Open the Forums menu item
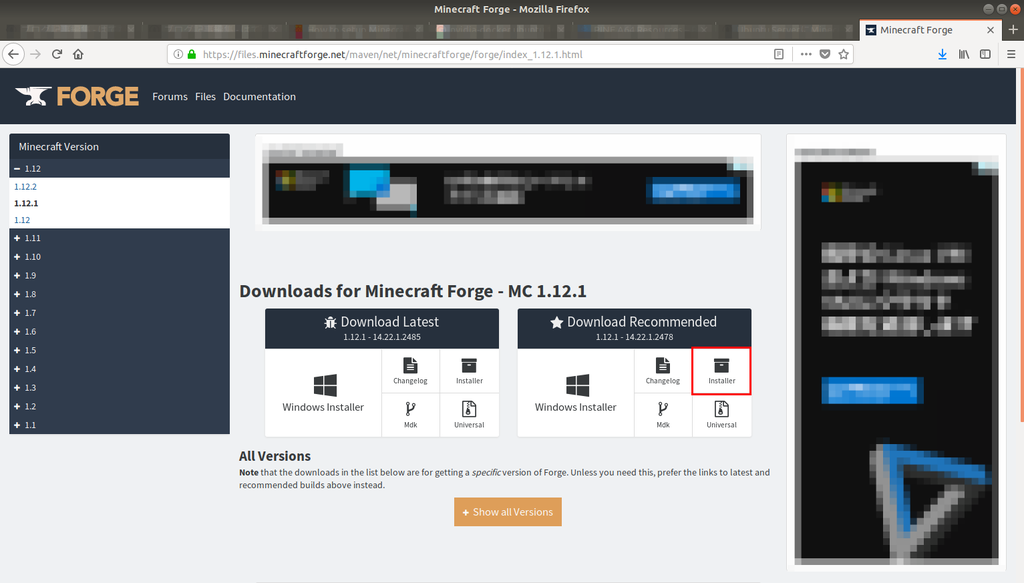The height and width of the screenshot is (583, 1024). point(170,97)
